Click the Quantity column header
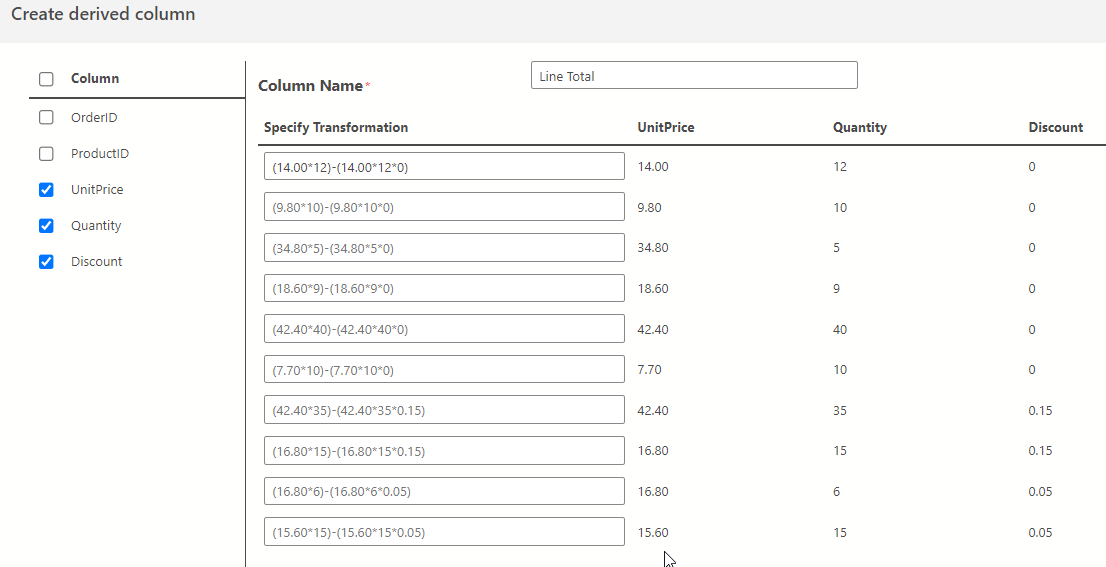The image size is (1106, 567). (x=860, y=127)
